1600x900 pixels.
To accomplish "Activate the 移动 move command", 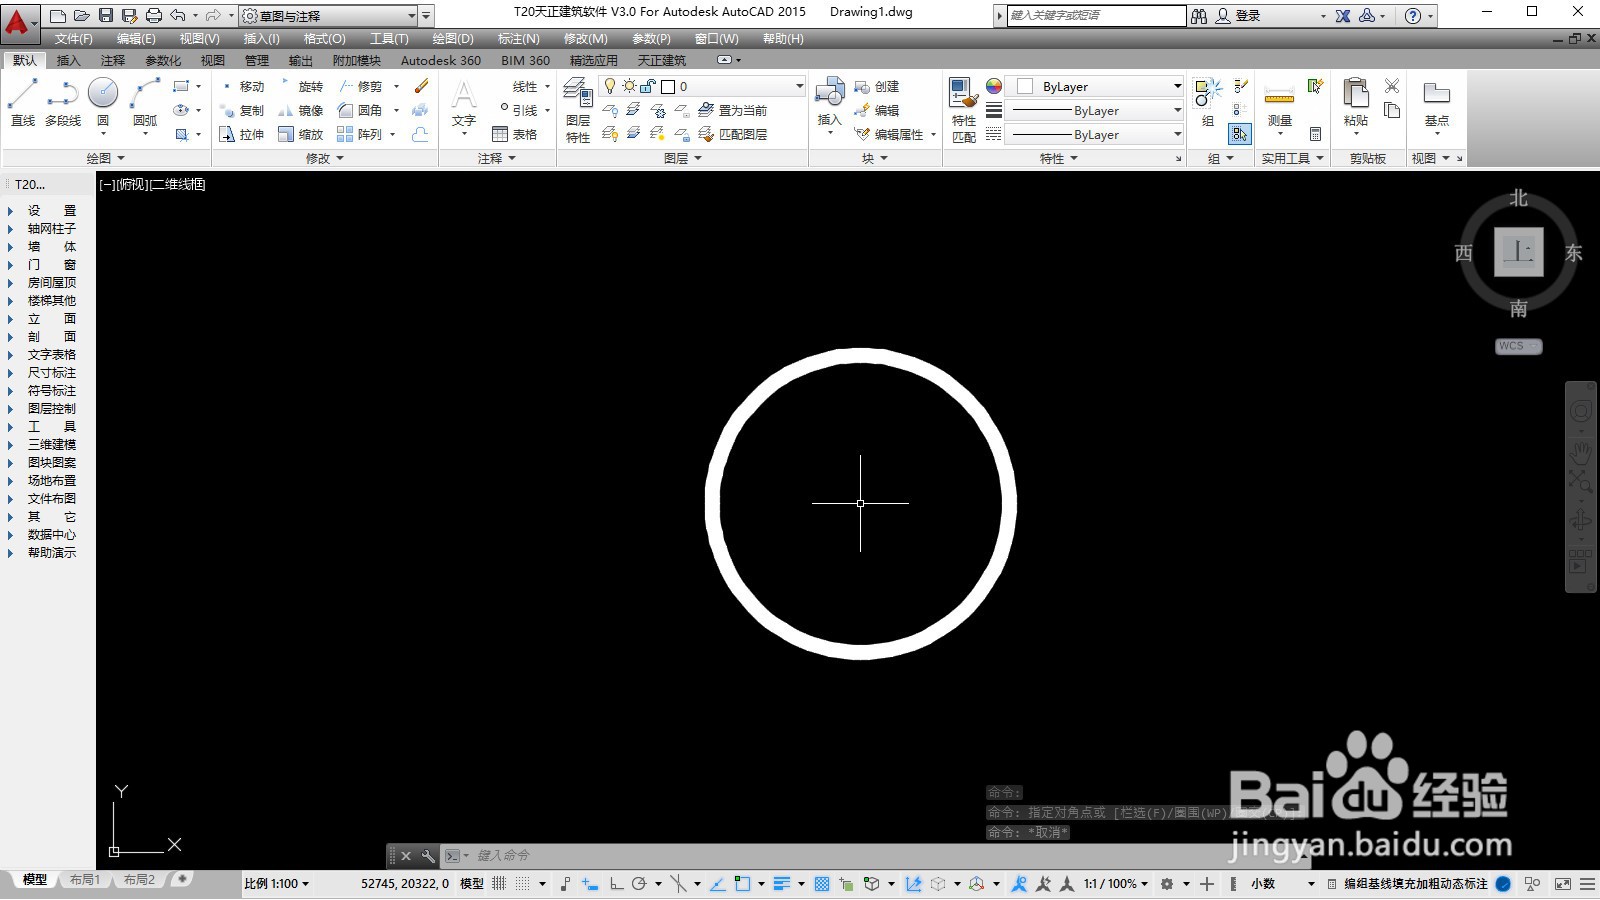I will (x=242, y=87).
